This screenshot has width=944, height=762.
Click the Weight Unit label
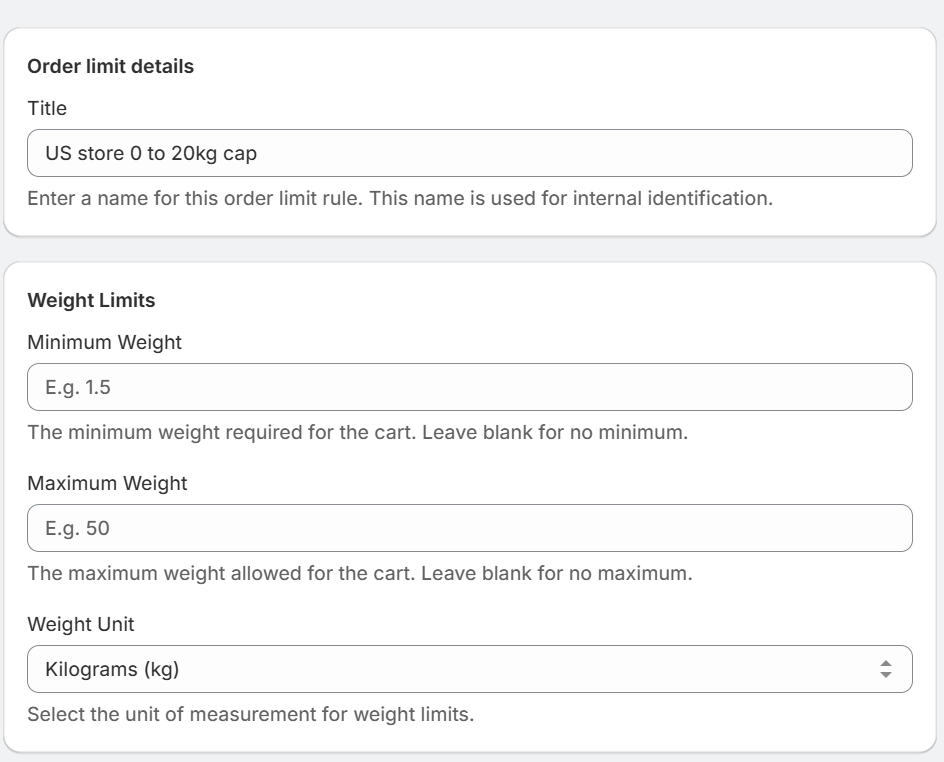point(81,624)
